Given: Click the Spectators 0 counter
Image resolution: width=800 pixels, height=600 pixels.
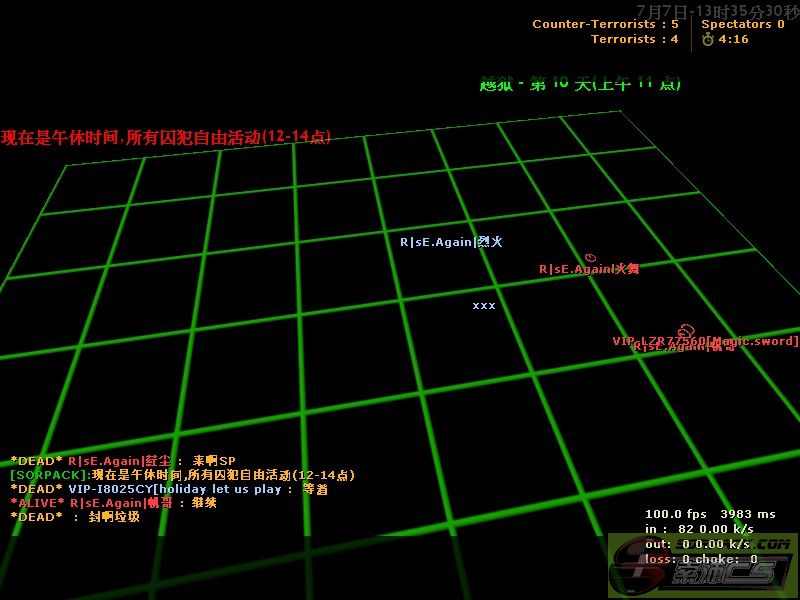Looking at the screenshot, I should 742,24.
